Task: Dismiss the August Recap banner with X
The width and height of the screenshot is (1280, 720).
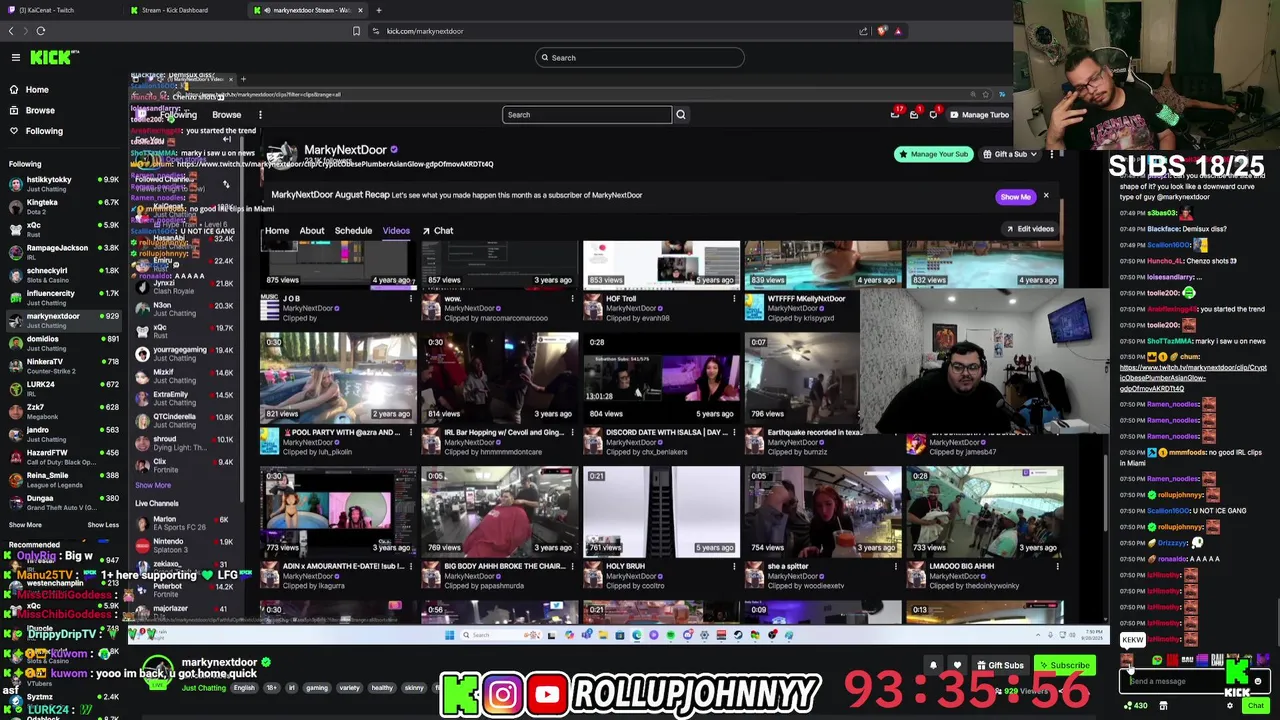Action: coord(1046,196)
